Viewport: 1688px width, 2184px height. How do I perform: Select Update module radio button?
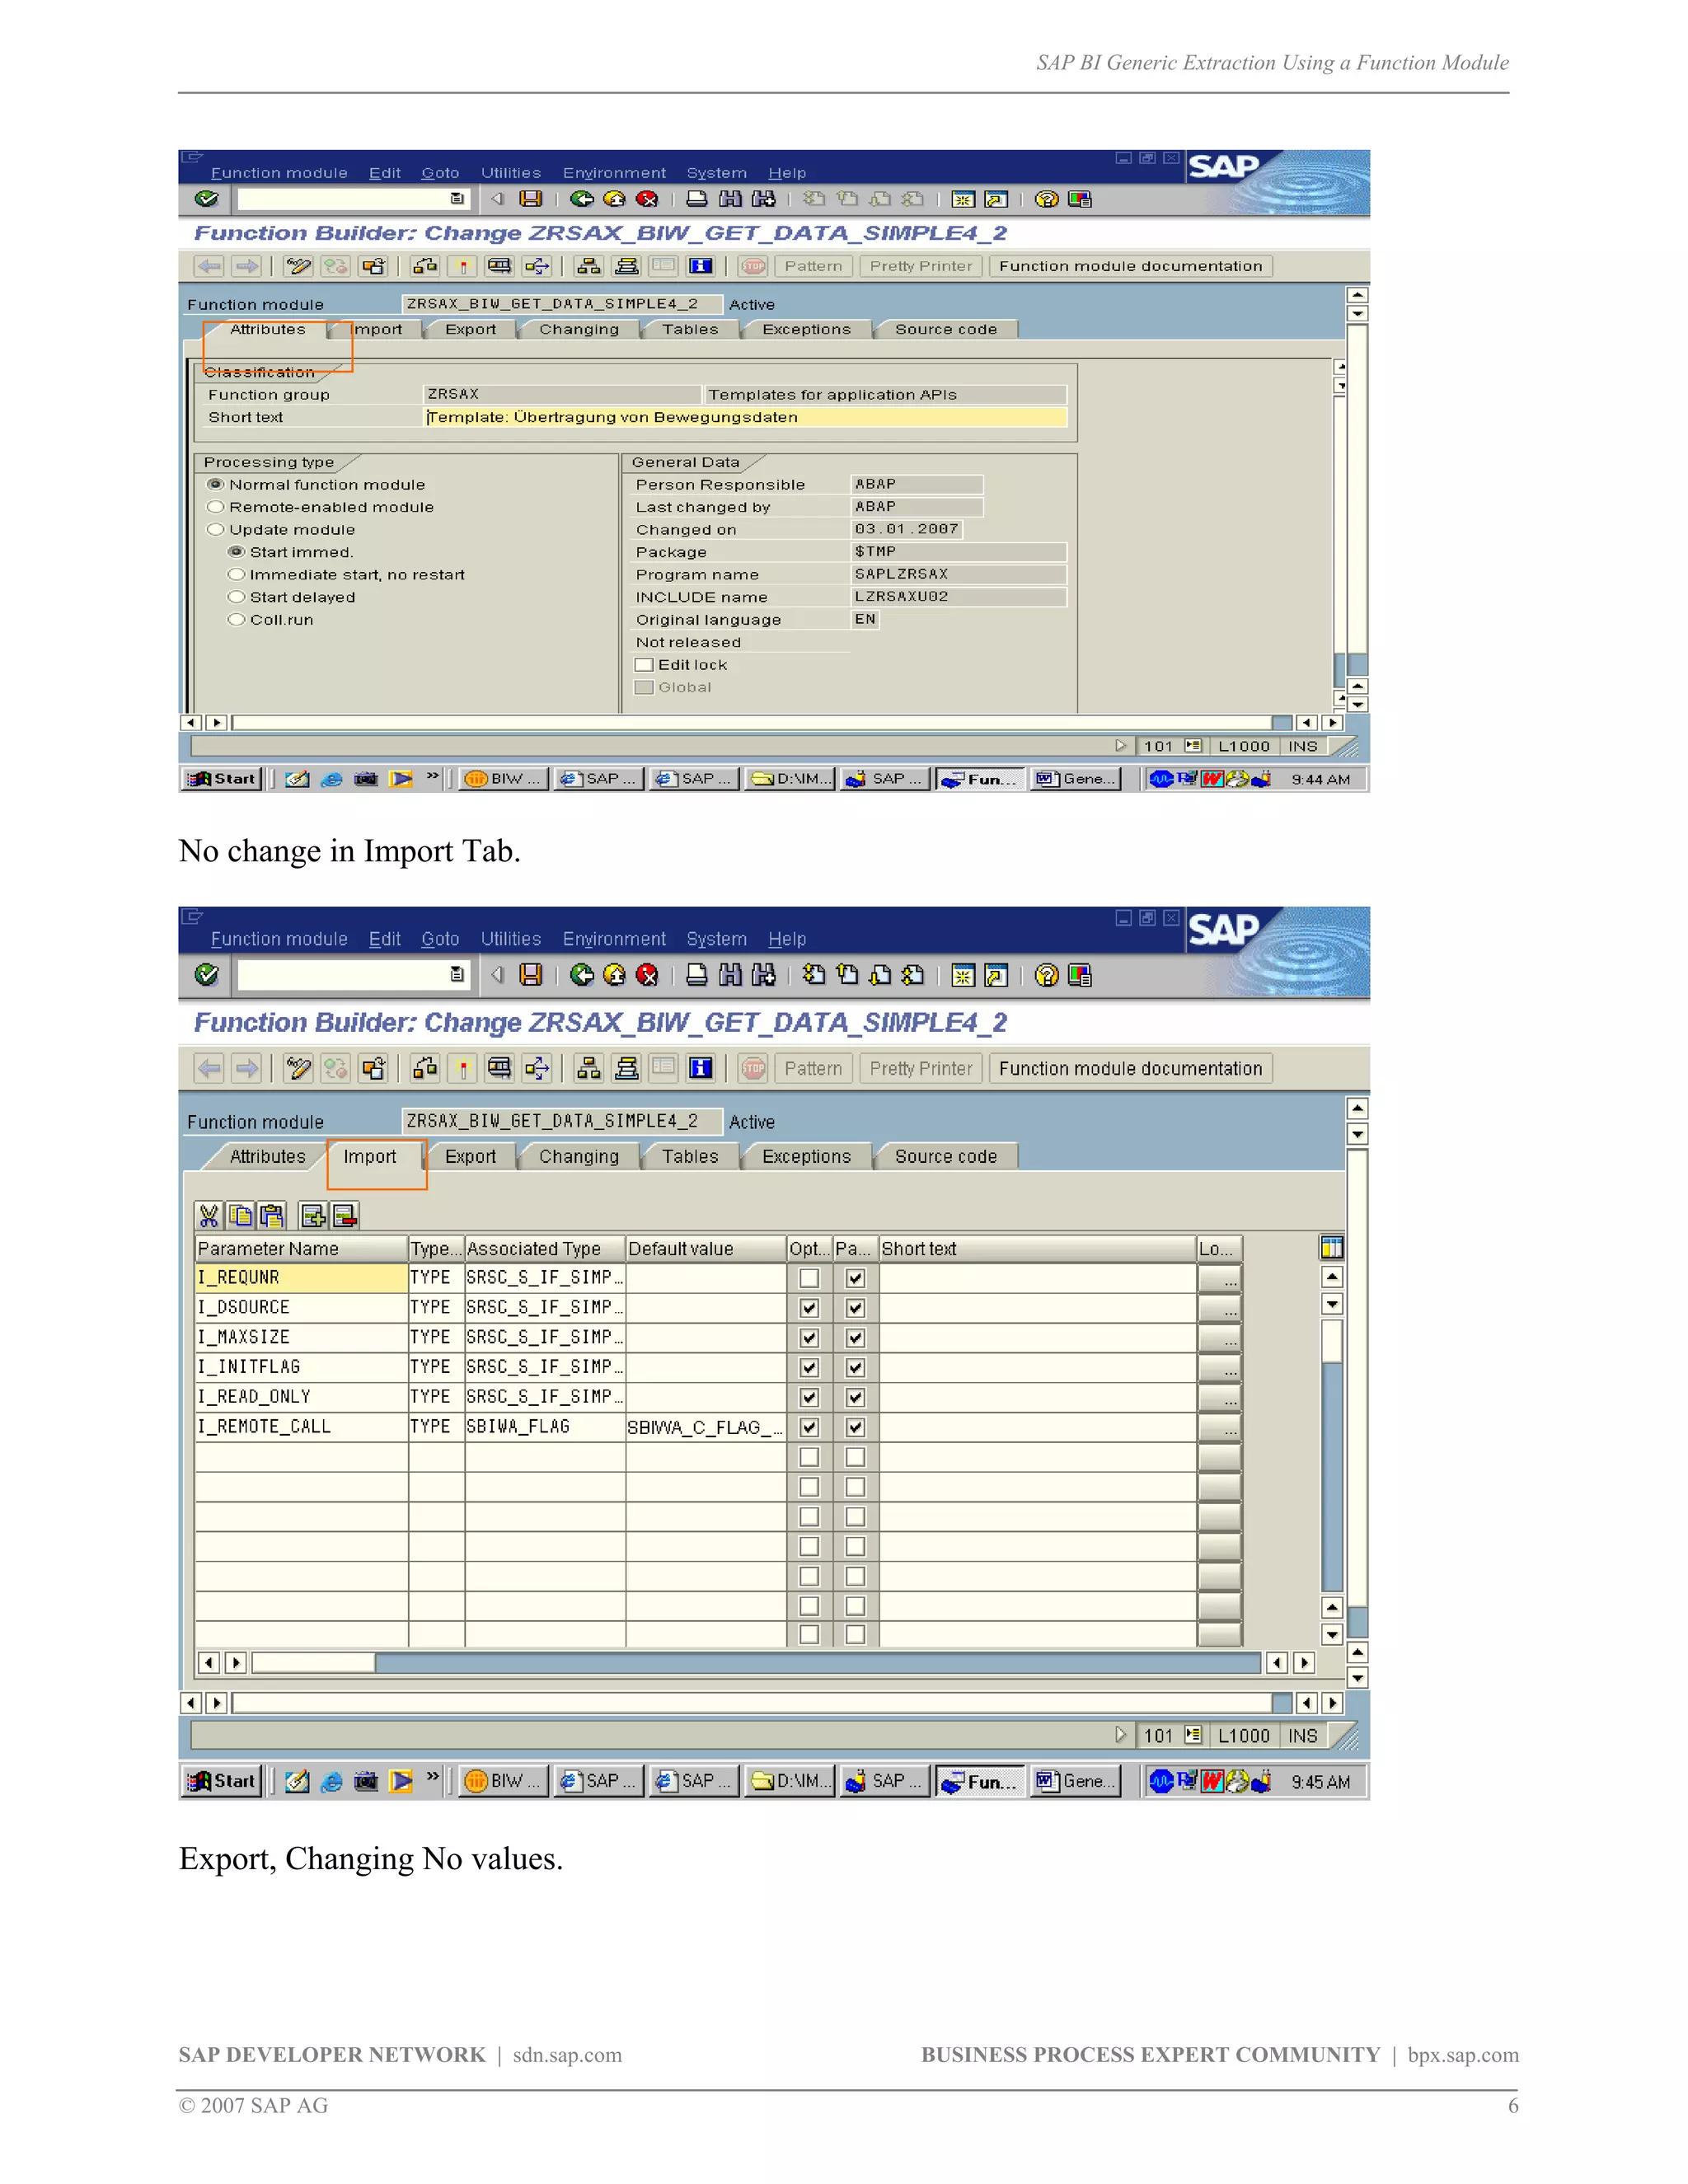pos(215,529)
